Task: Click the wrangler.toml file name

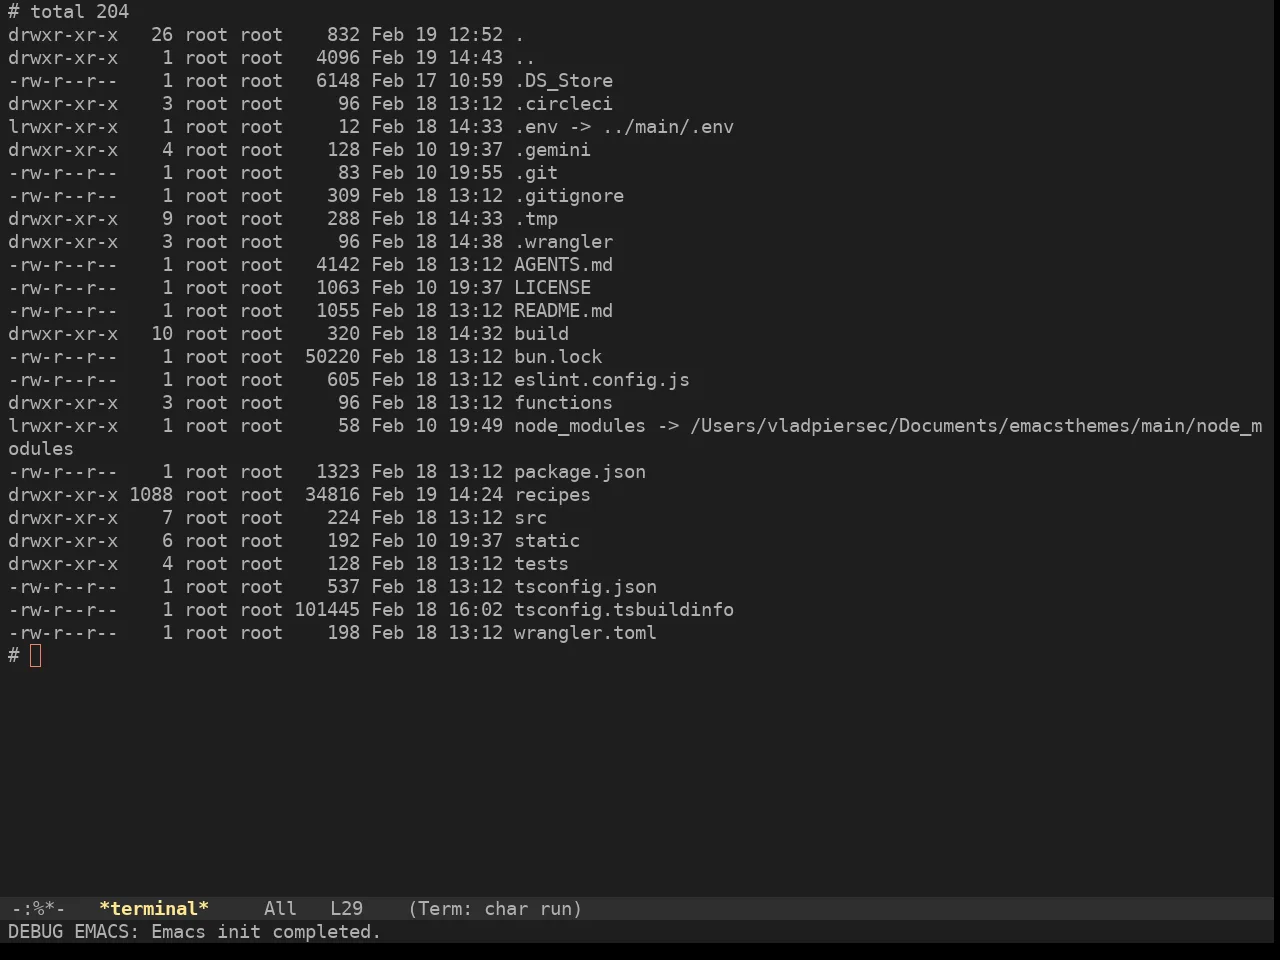Action: point(585,633)
